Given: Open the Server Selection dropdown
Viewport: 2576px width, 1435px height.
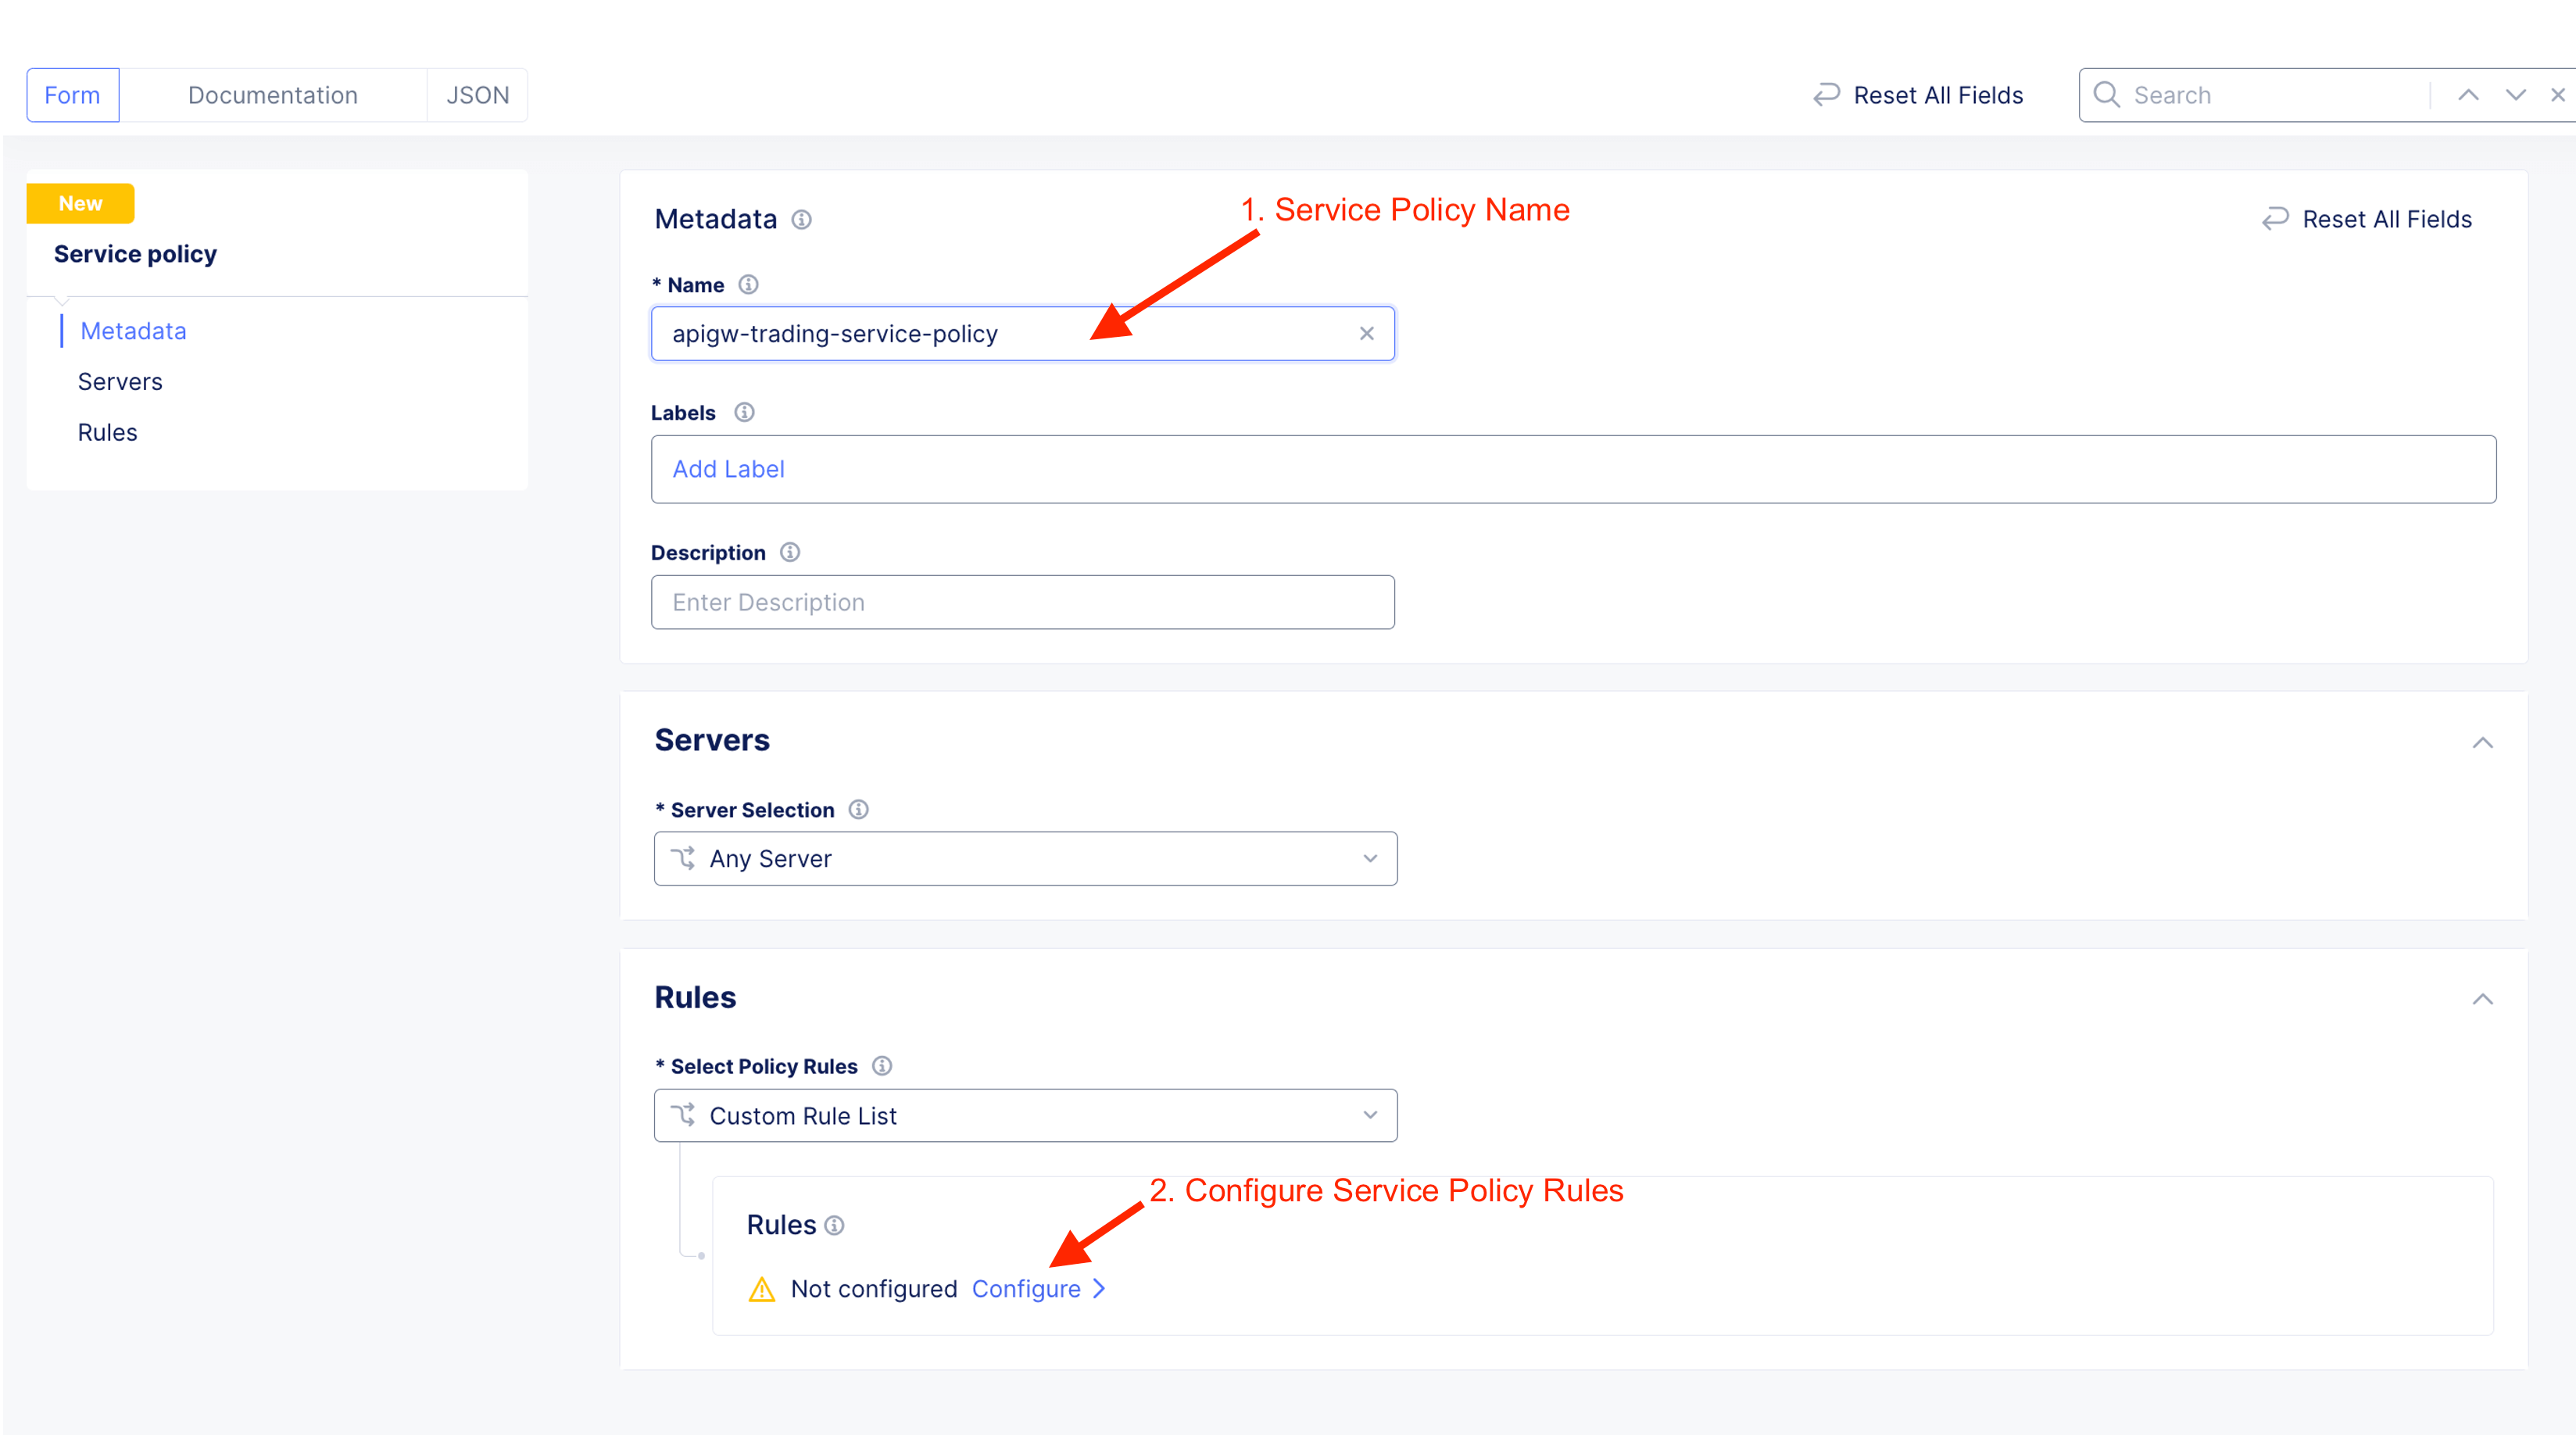Looking at the screenshot, I should 1025,858.
